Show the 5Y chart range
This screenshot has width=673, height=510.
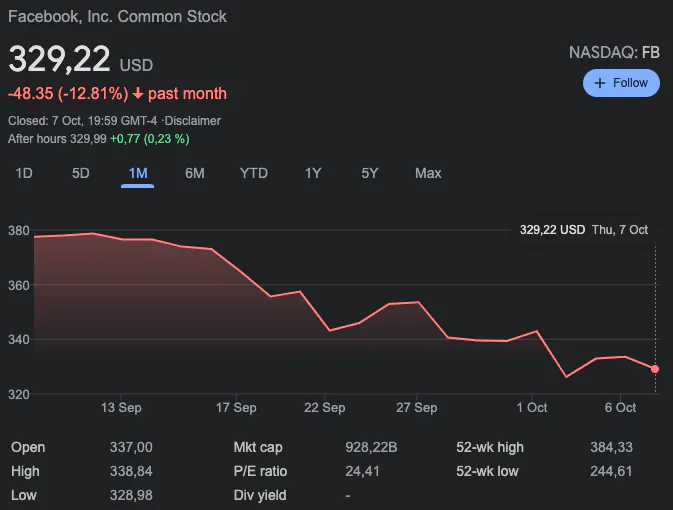[x=370, y=173]
